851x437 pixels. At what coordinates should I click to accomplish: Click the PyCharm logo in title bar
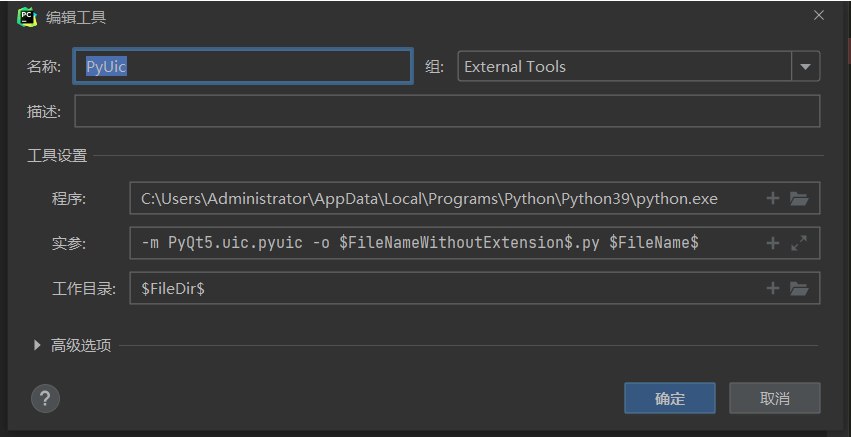pyautogui.click(x=27, y=16)
